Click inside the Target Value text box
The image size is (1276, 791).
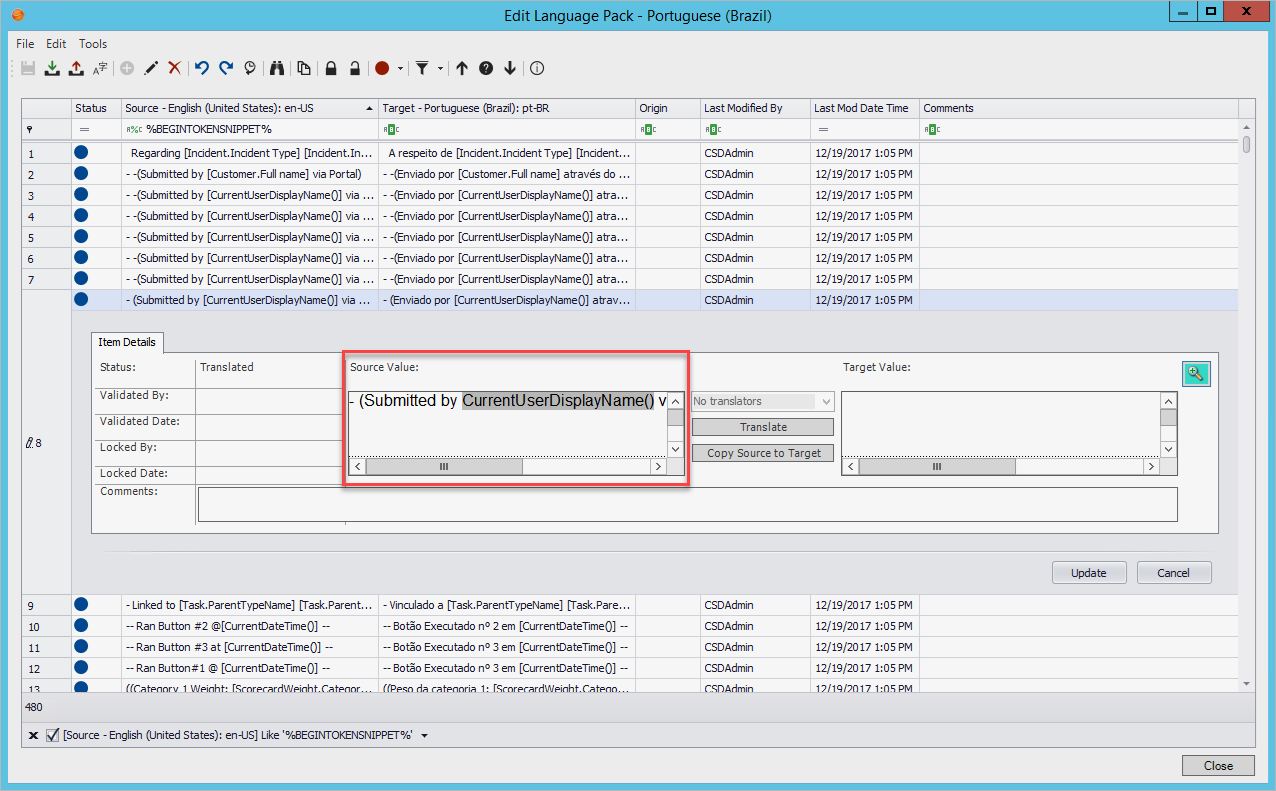1000,424
